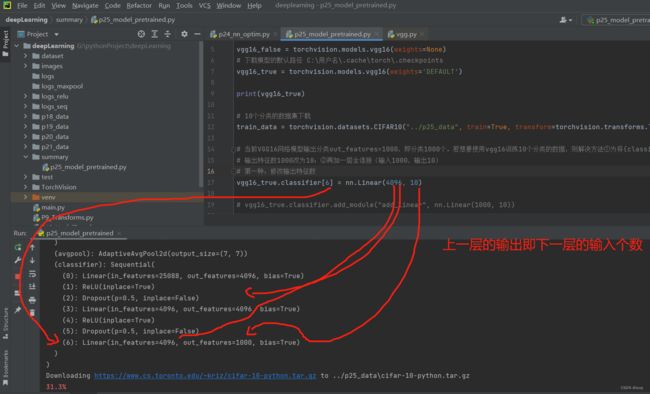Toggle soft-wrap in Run console

pyautogui.click(x=32, y=274)
